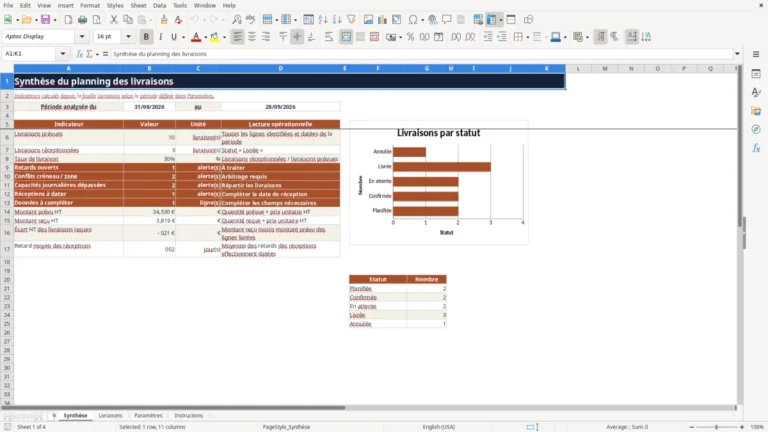Screen dimensions: 768x432
Task: Toggle Wrap Text
Action: coord(329,37)
